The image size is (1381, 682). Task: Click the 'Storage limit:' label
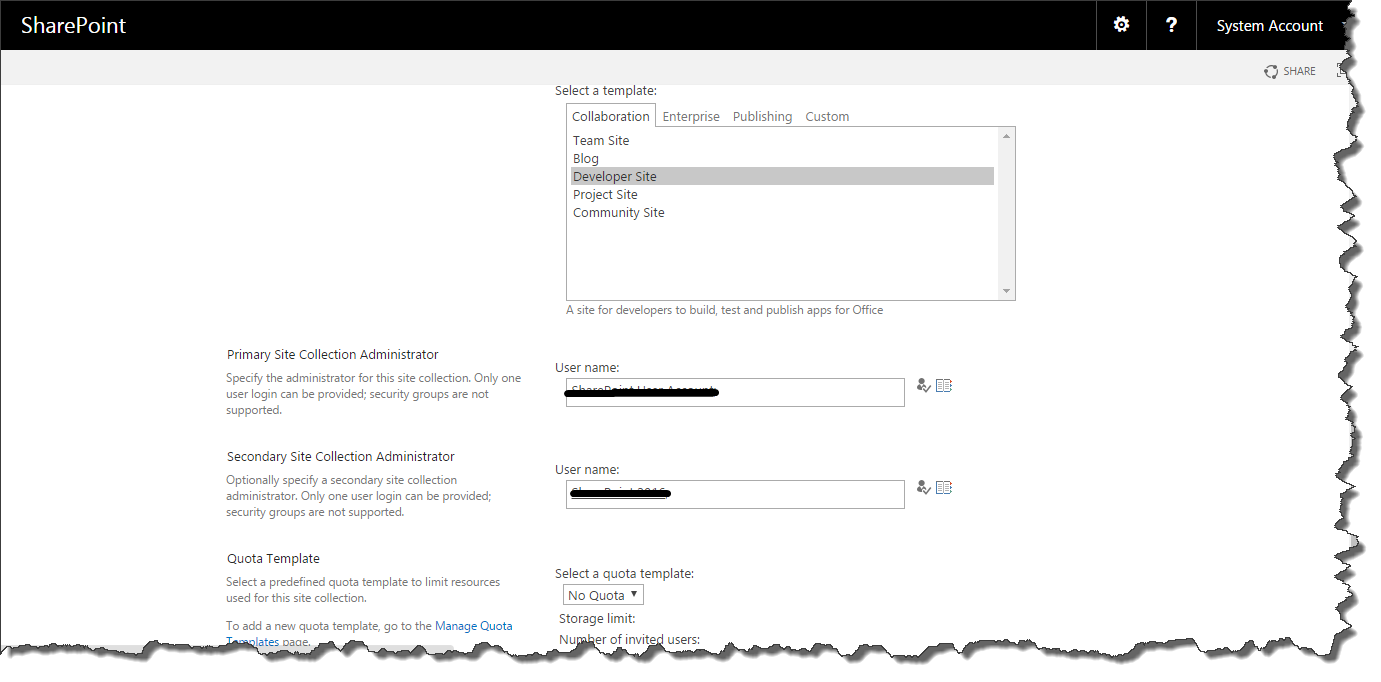(x=597, y=619)
